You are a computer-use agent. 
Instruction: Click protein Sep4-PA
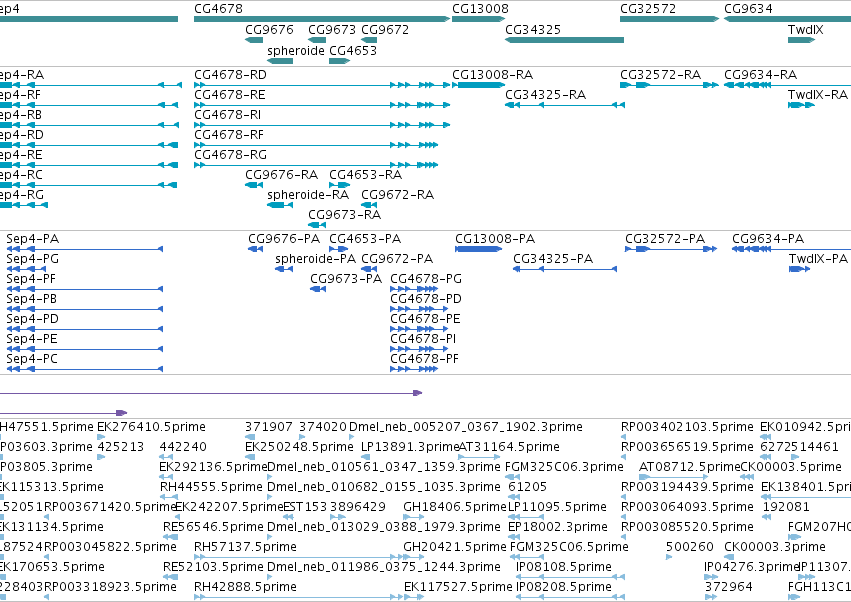tap(33, 239)
